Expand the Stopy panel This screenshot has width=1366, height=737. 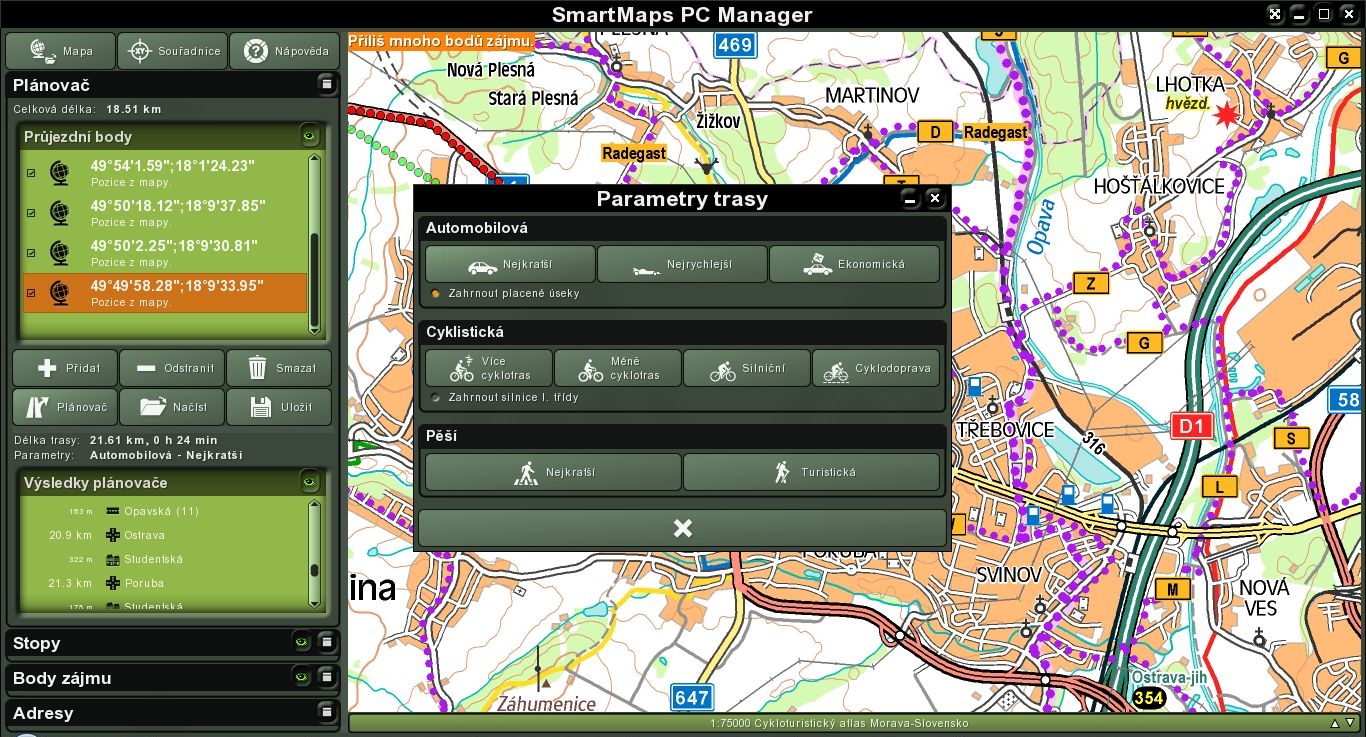click(x=325, y=642)
